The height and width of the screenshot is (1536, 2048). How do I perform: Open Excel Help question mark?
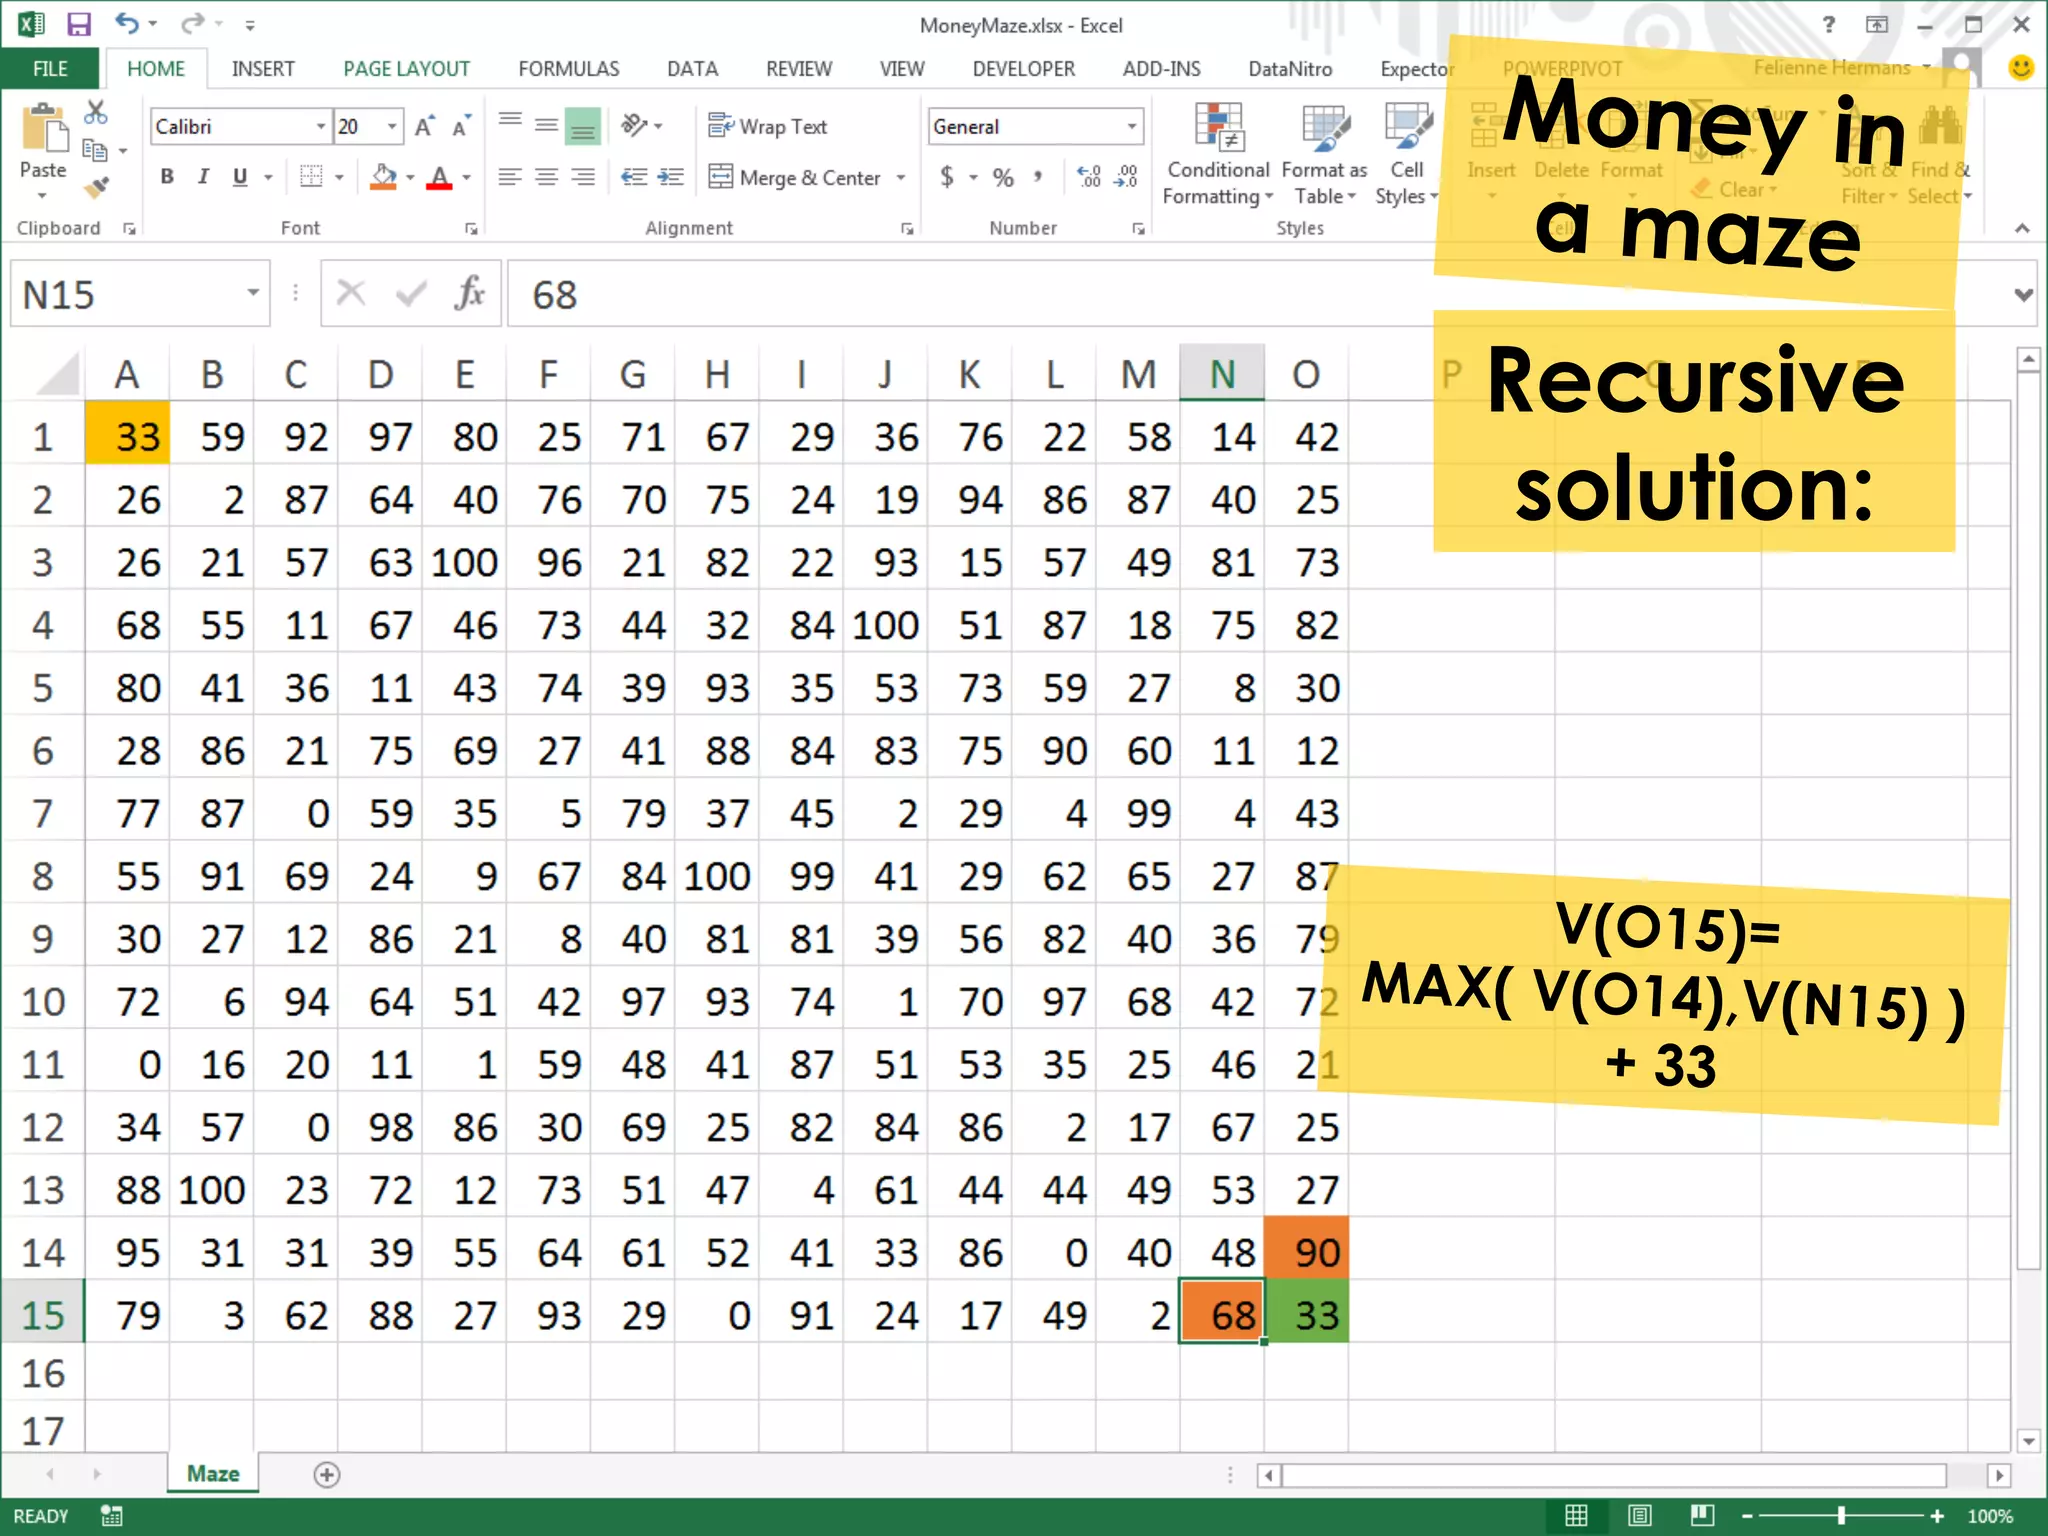pos(1829,24)
